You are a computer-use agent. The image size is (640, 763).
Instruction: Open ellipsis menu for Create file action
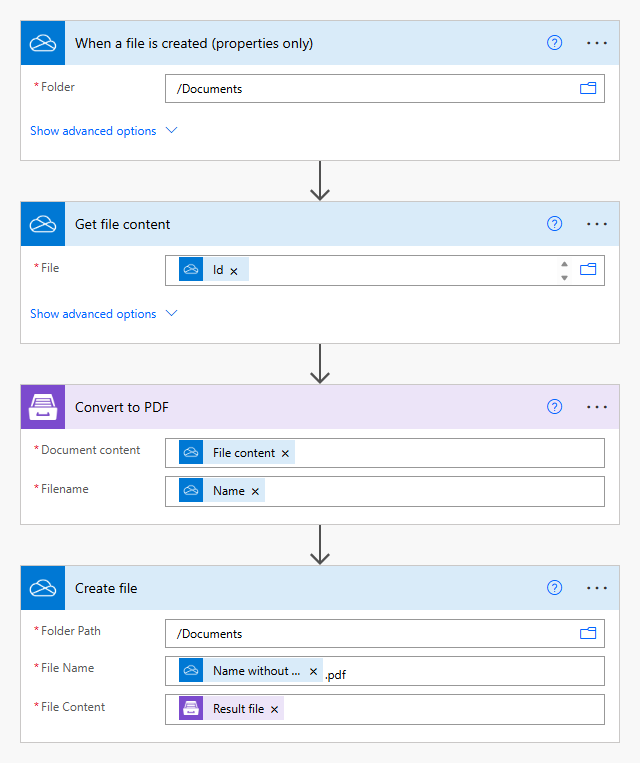(596, 588)
